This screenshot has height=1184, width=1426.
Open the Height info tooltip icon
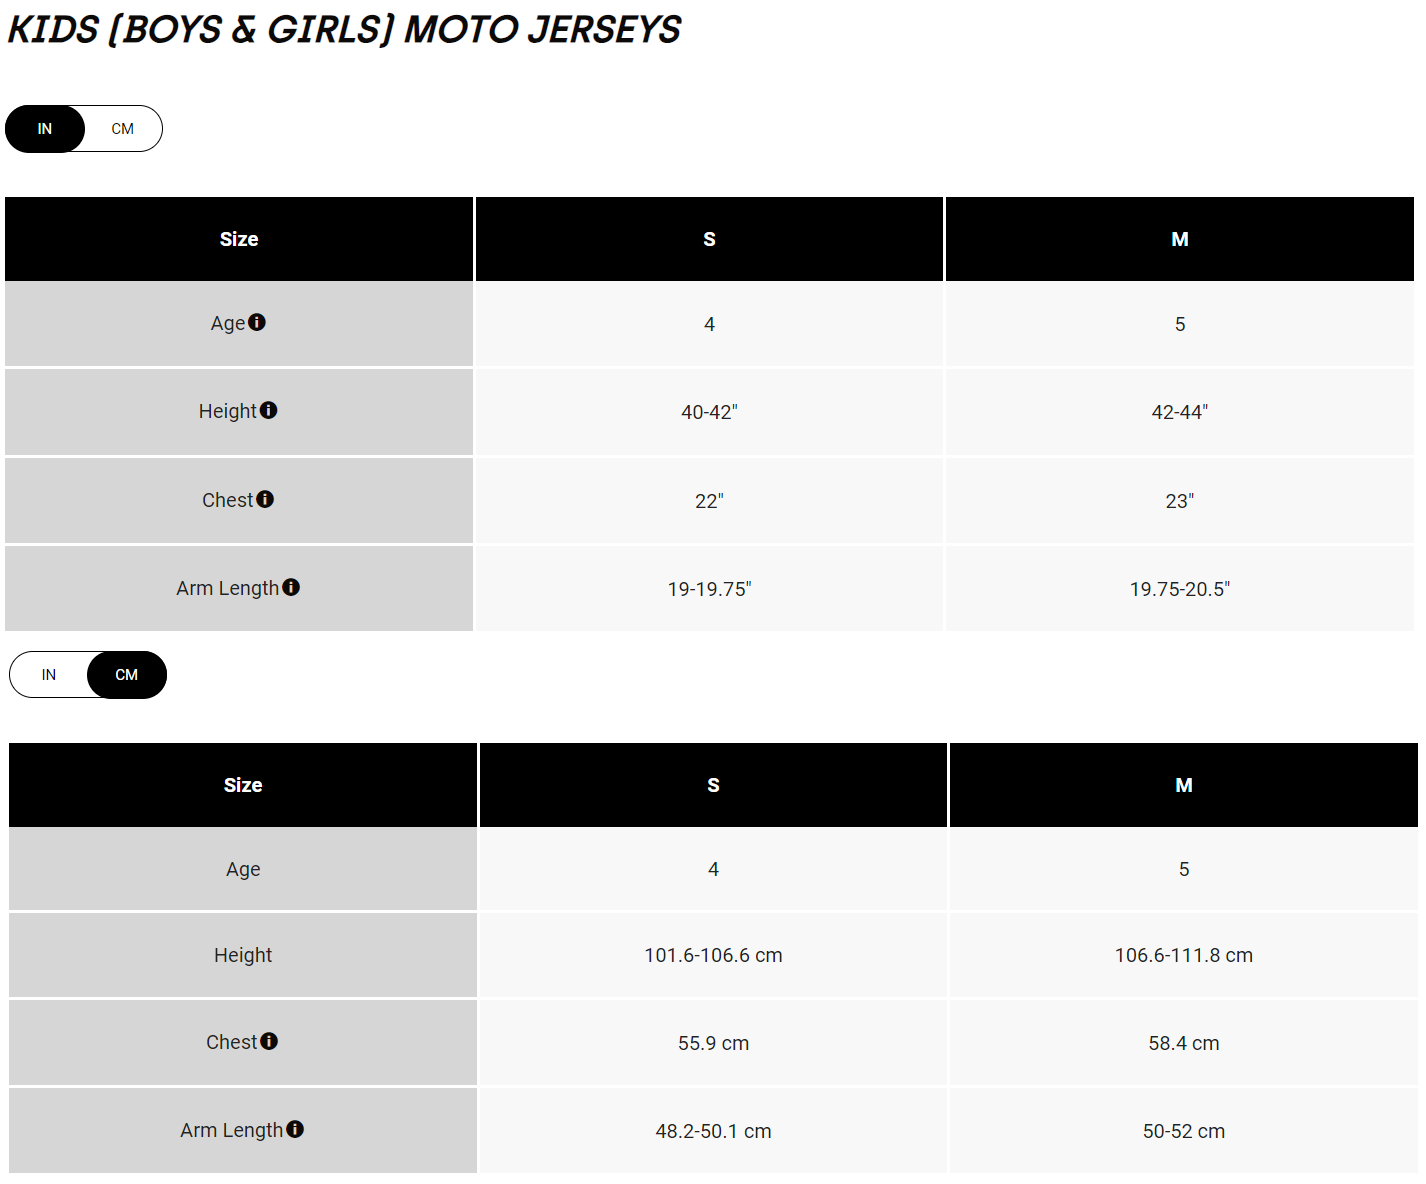(x=269, y=410)
